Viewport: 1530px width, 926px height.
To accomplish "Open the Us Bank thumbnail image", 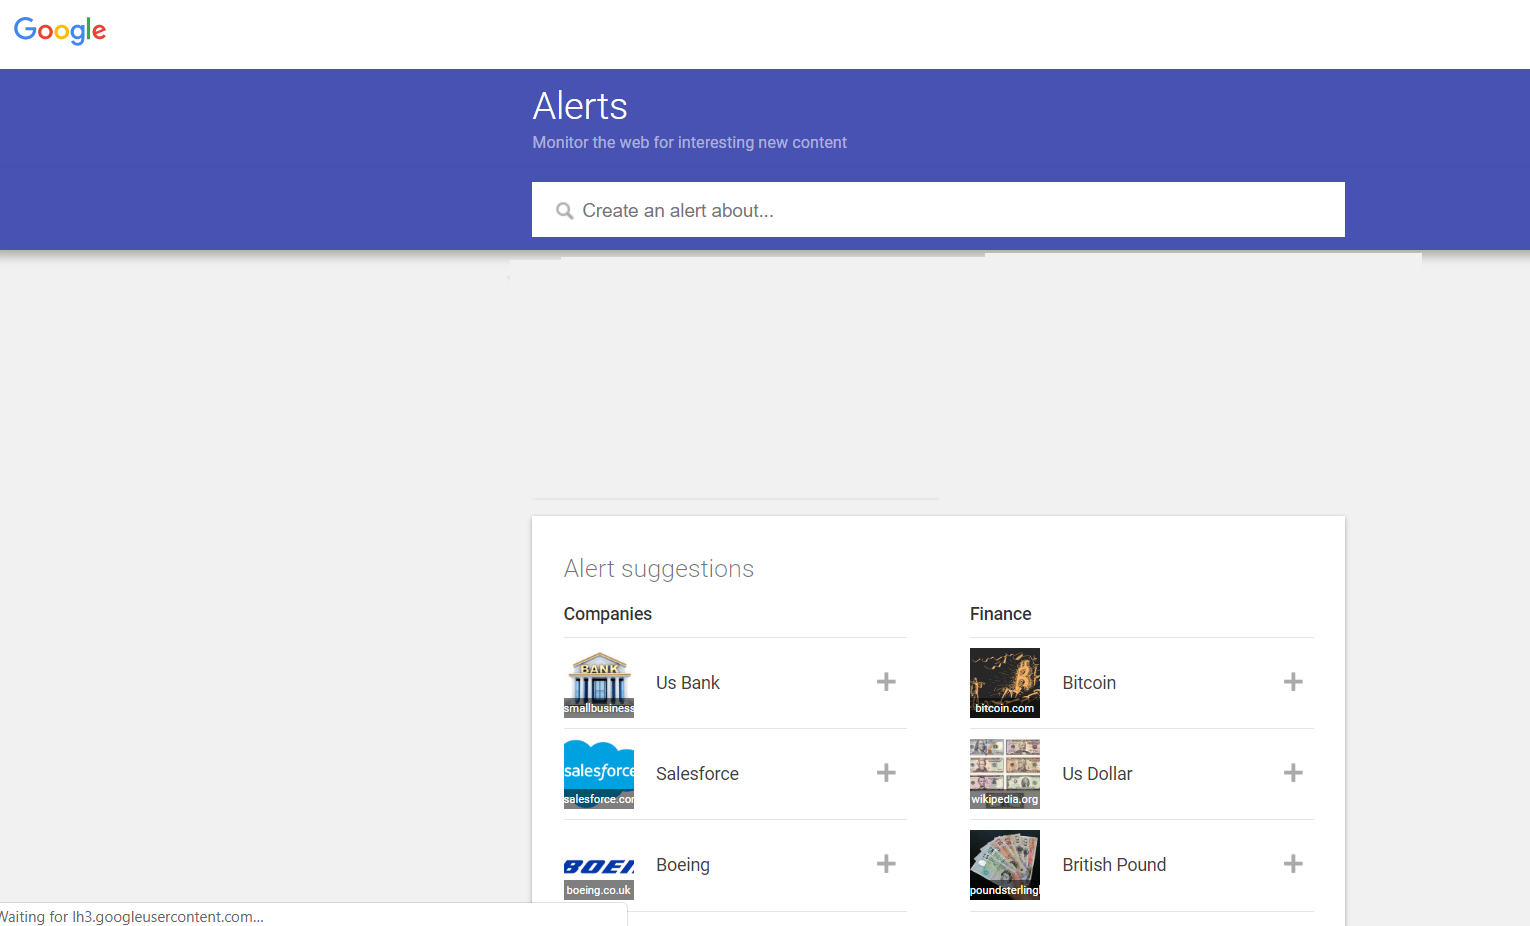I will click(599, 683).
